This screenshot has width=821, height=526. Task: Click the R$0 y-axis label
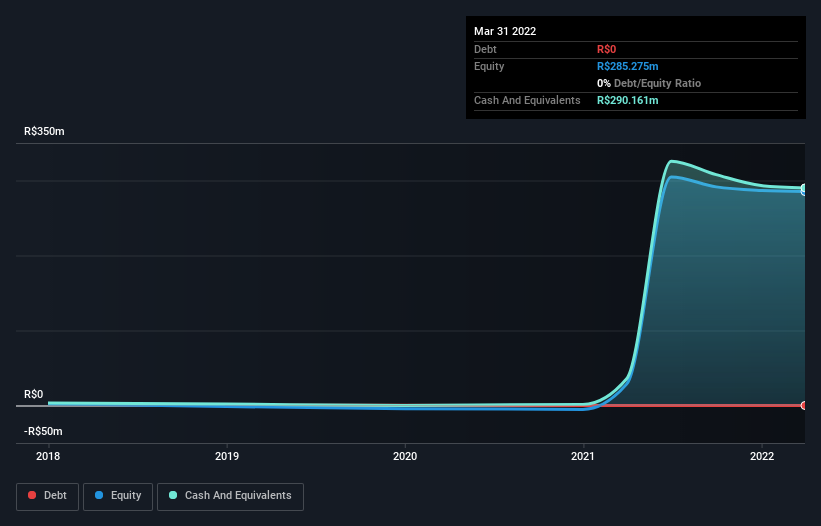click(x=34, y=394)
